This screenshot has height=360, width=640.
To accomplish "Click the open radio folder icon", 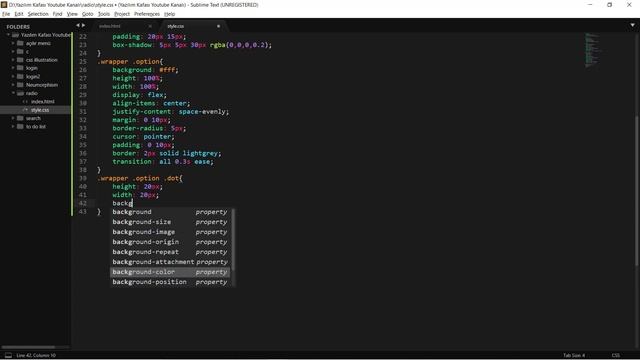I will [x=20, y=93].
